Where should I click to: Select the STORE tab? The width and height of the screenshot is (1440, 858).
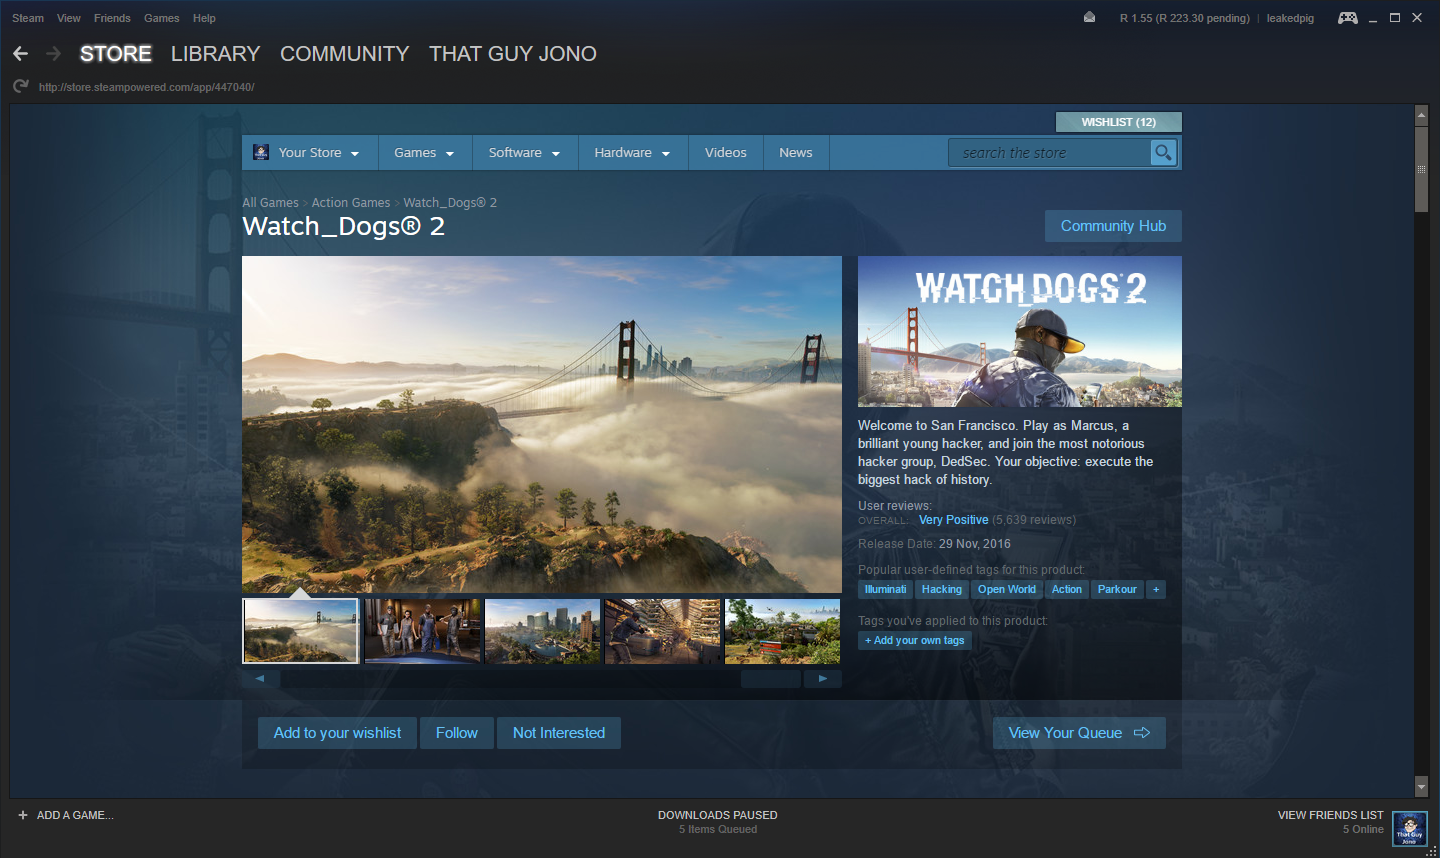point(116,54)
